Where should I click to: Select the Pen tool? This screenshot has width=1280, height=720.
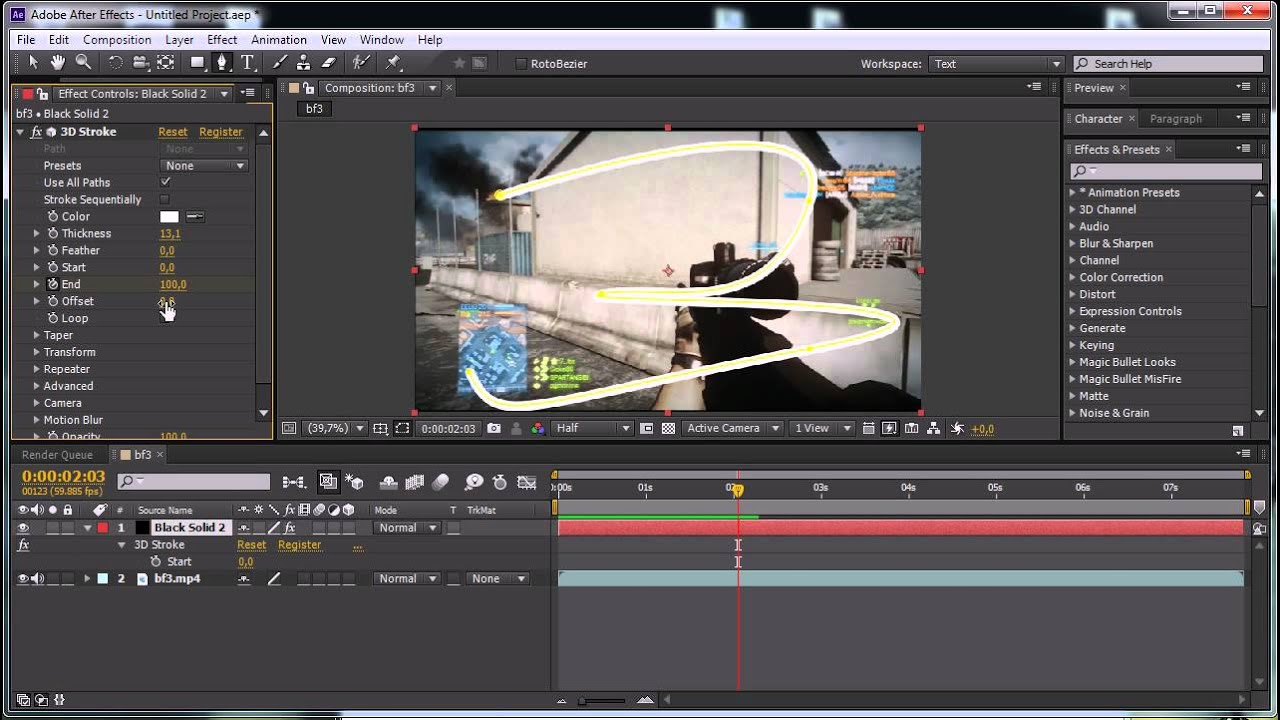point(222,63)
